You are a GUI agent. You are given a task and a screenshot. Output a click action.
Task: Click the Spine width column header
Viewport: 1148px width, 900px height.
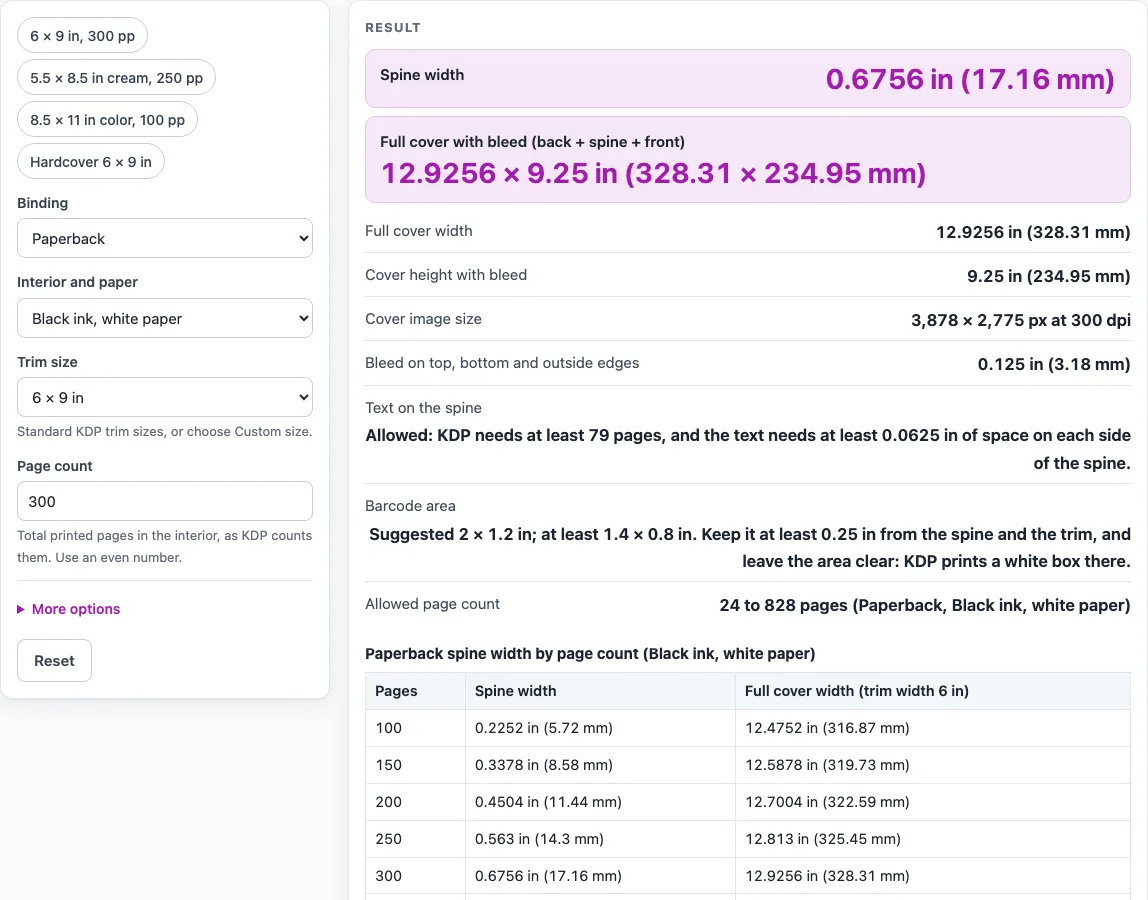[515, 691]
